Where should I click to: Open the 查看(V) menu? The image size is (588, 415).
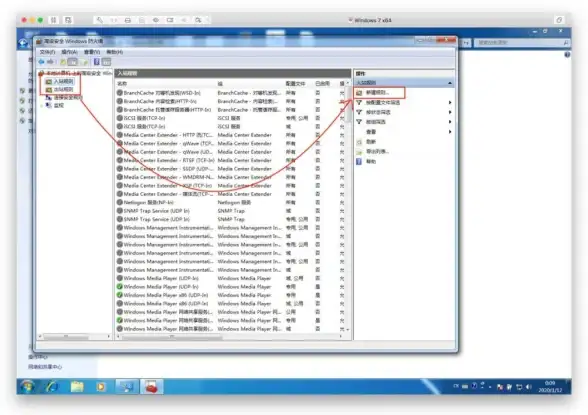(x=92, y=52)
